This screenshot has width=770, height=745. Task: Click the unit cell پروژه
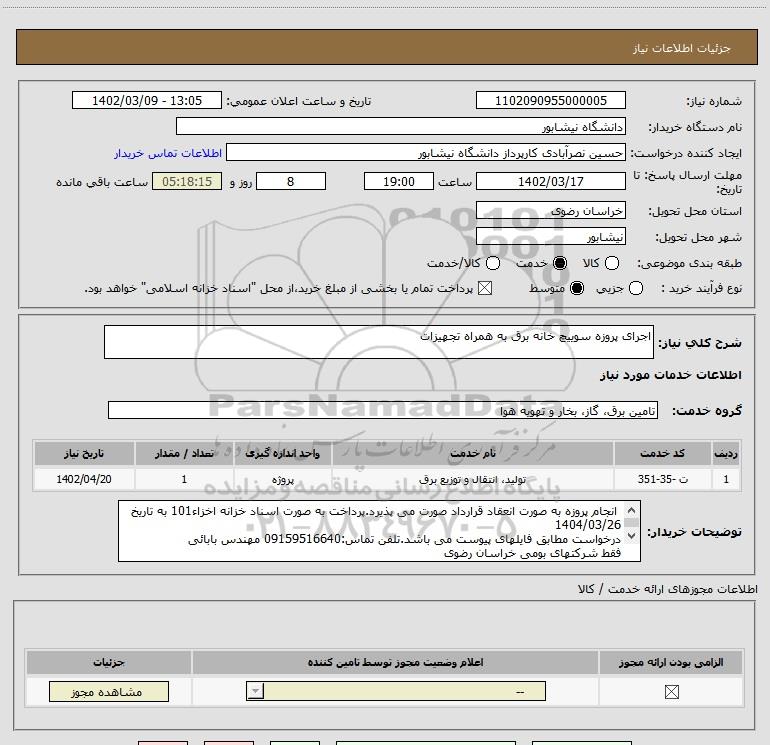[282, 479]
